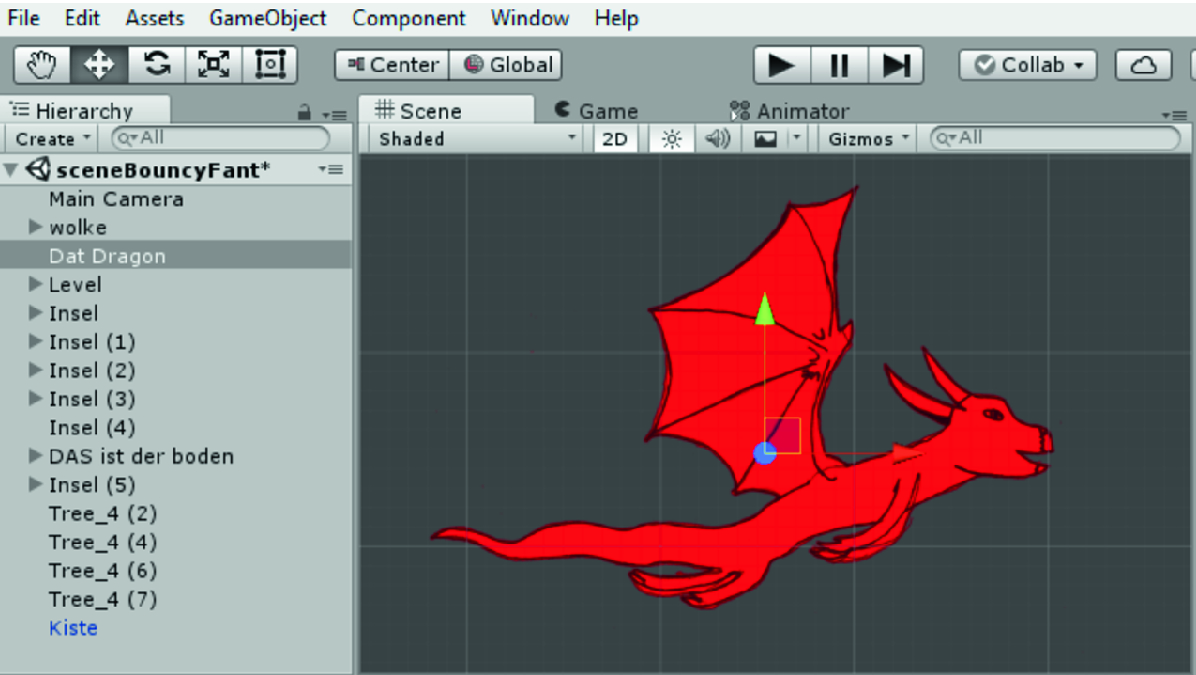1196x675 pixels.
Task: Open the Assets menu
Action: tap(155, 18)
